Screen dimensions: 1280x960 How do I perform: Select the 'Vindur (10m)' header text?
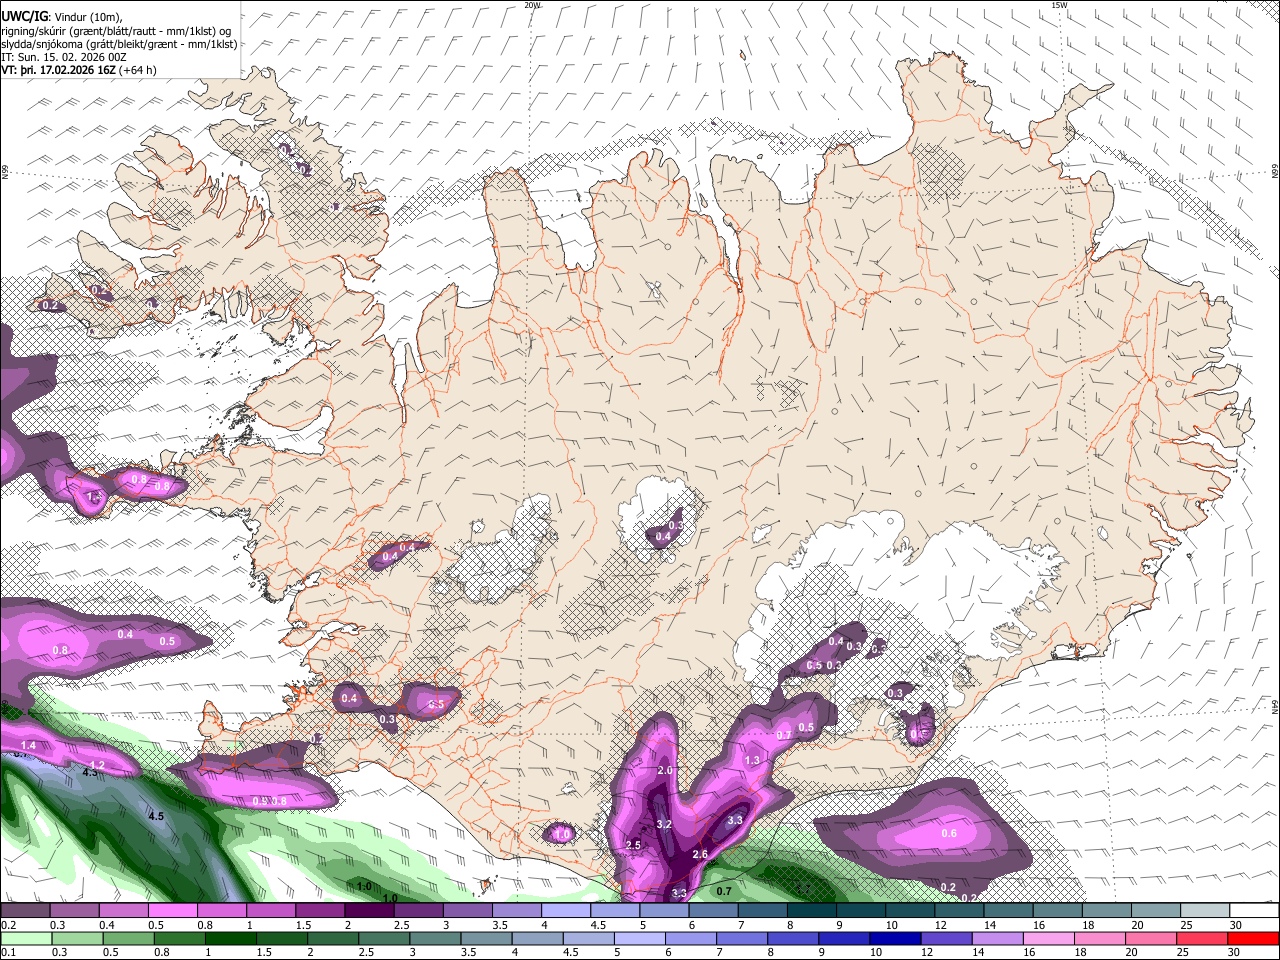(x=88, y=17)
